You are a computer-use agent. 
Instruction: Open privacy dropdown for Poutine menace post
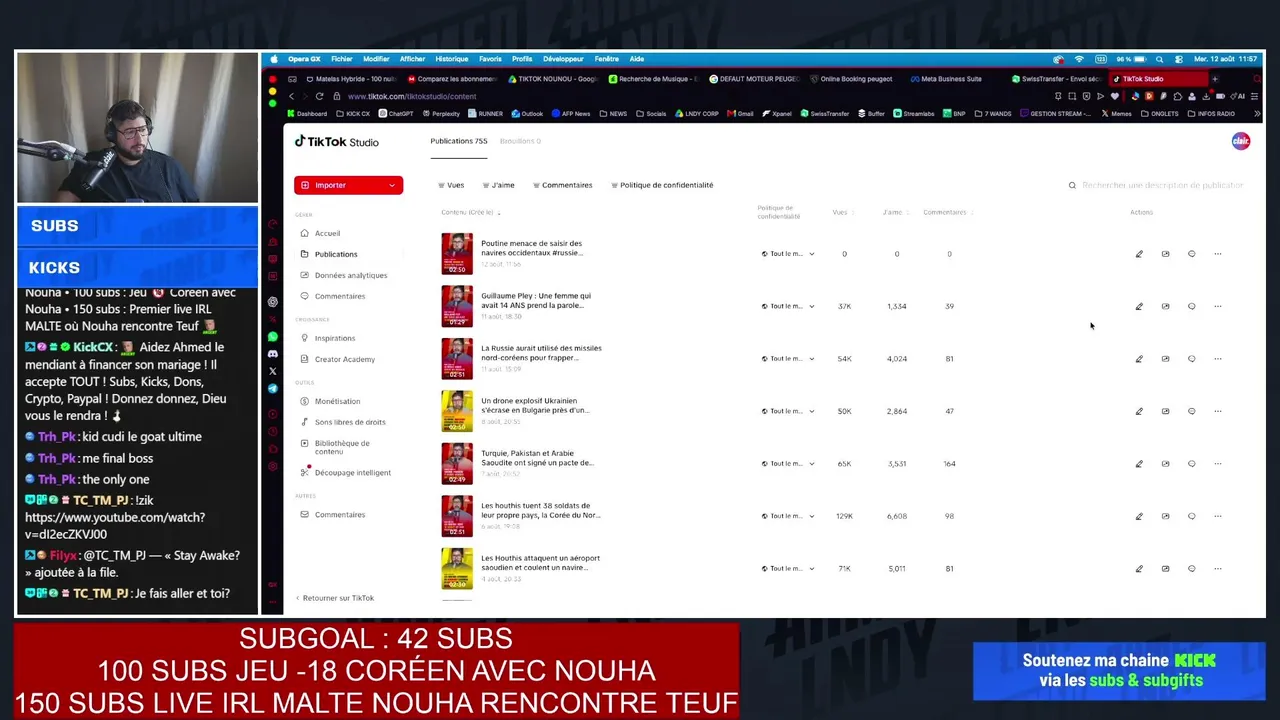click(x=788, y=254)
